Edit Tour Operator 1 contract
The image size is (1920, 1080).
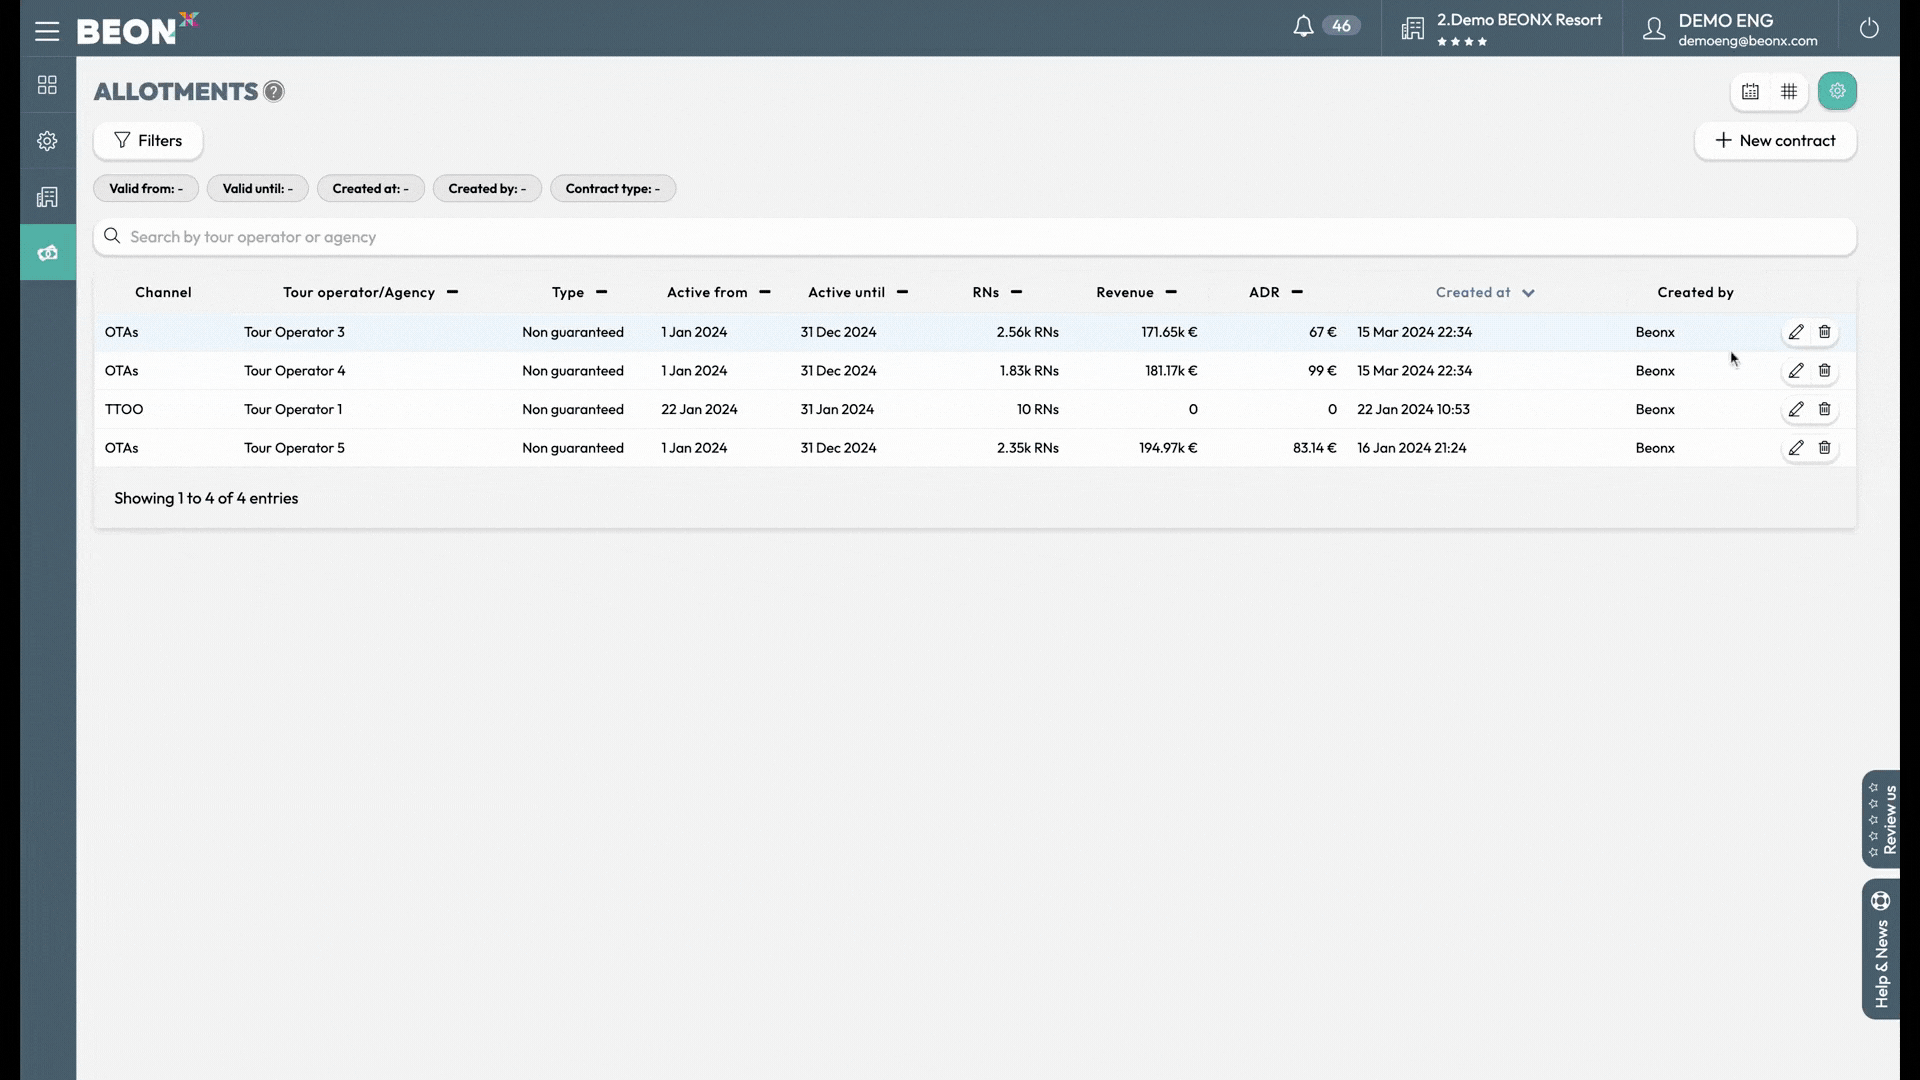click(1796, 410)
